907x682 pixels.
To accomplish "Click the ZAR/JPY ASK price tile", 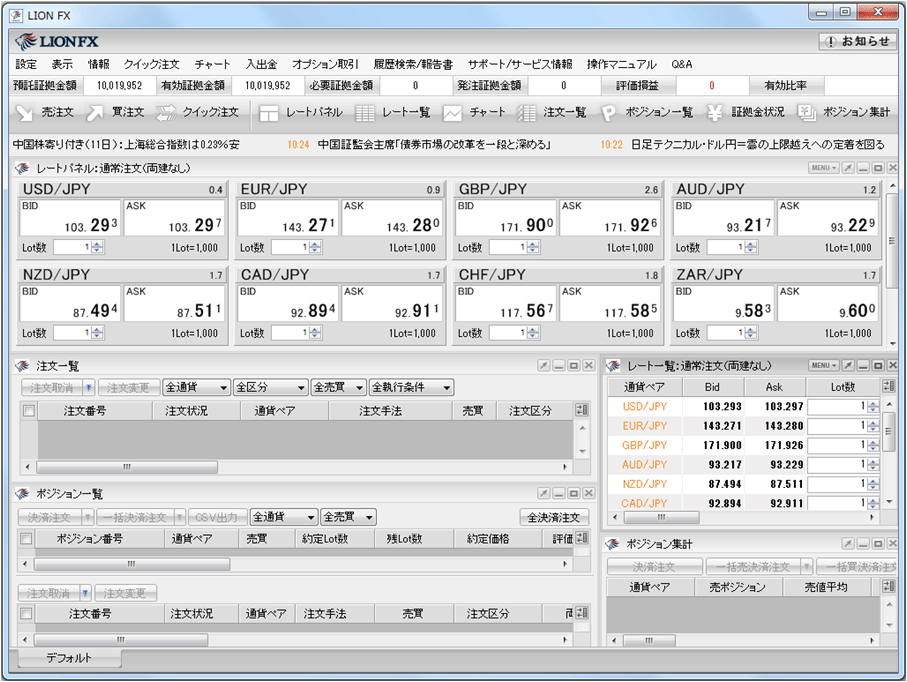I will click(x=828, y=304).
